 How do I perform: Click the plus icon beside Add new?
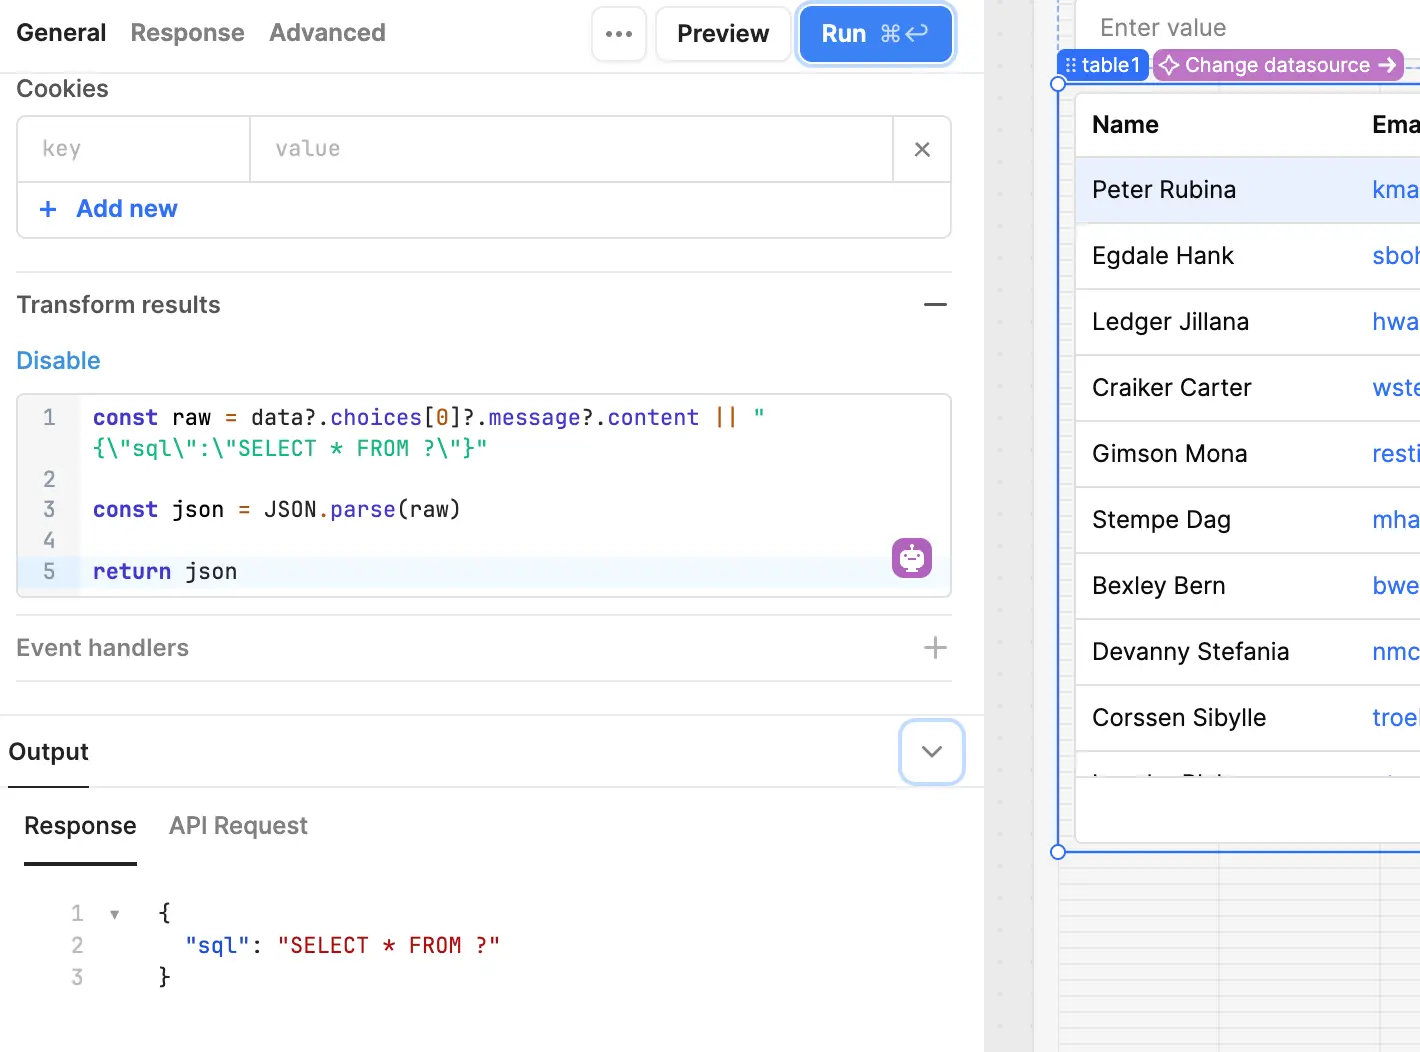click(48, 209)
